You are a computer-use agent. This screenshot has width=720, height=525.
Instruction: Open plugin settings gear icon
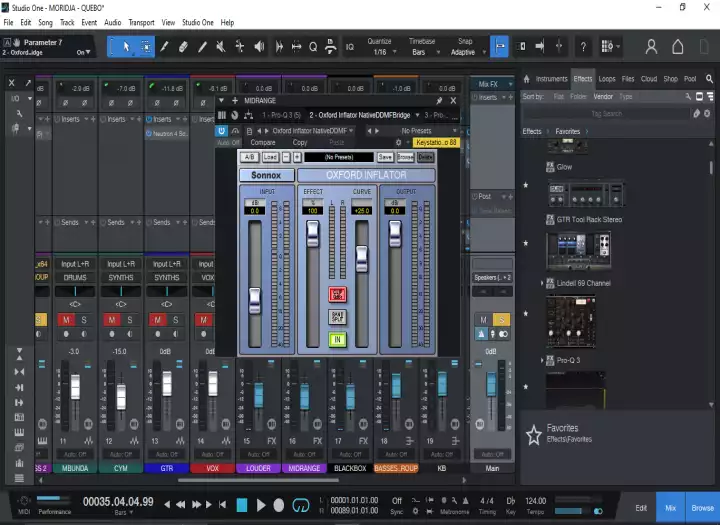[399, 142]
